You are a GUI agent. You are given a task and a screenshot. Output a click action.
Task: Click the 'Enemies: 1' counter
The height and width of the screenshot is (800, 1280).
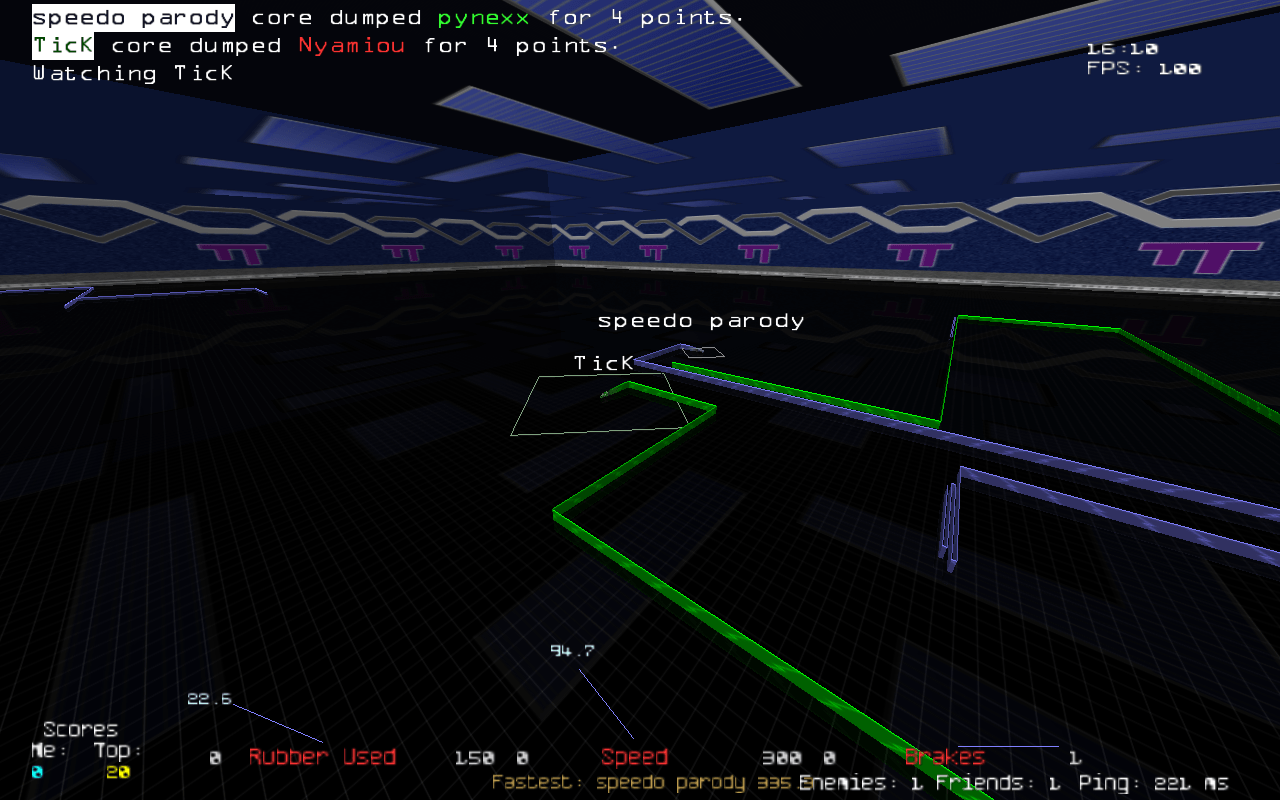(860, 783)
